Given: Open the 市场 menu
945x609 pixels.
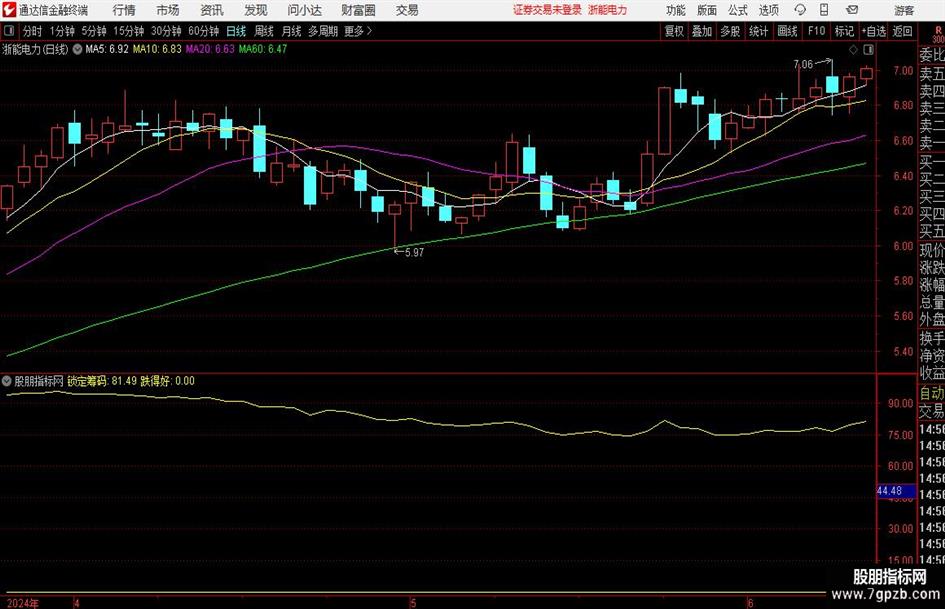Looking at the screenshot, I should [168, 10].
